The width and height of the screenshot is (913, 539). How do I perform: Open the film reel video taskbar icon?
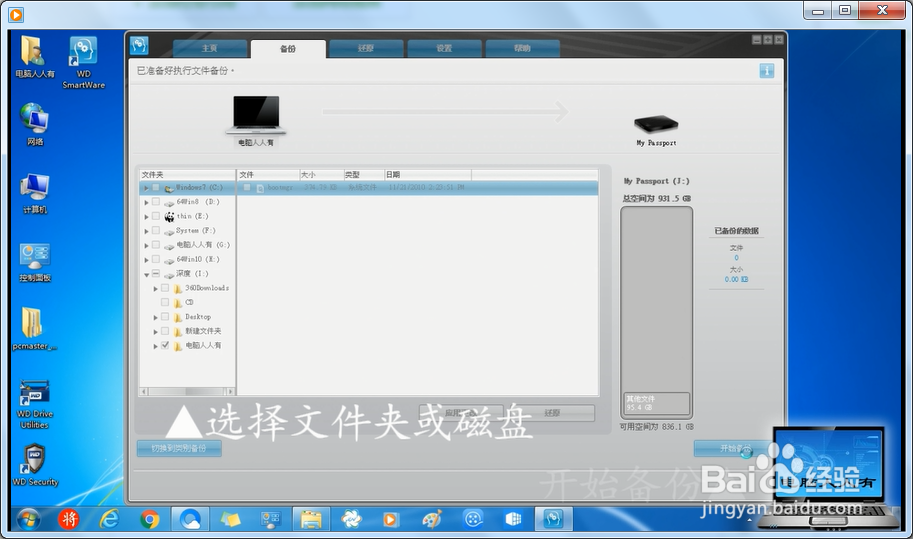point(473,519)
